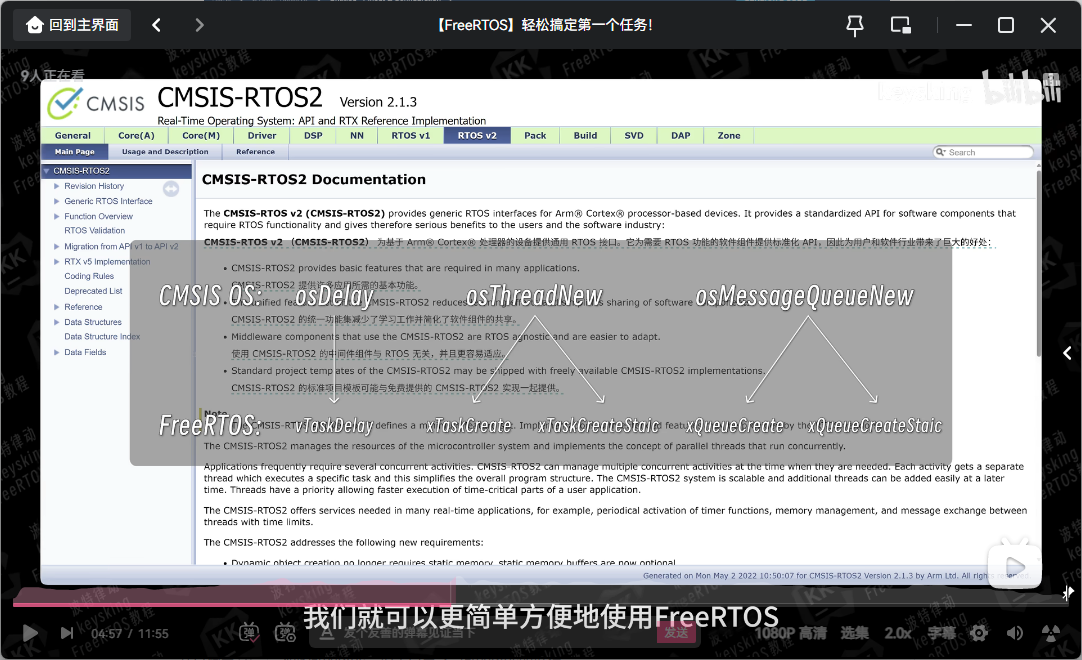Change the 2.0x playback speed

point(898,633)
